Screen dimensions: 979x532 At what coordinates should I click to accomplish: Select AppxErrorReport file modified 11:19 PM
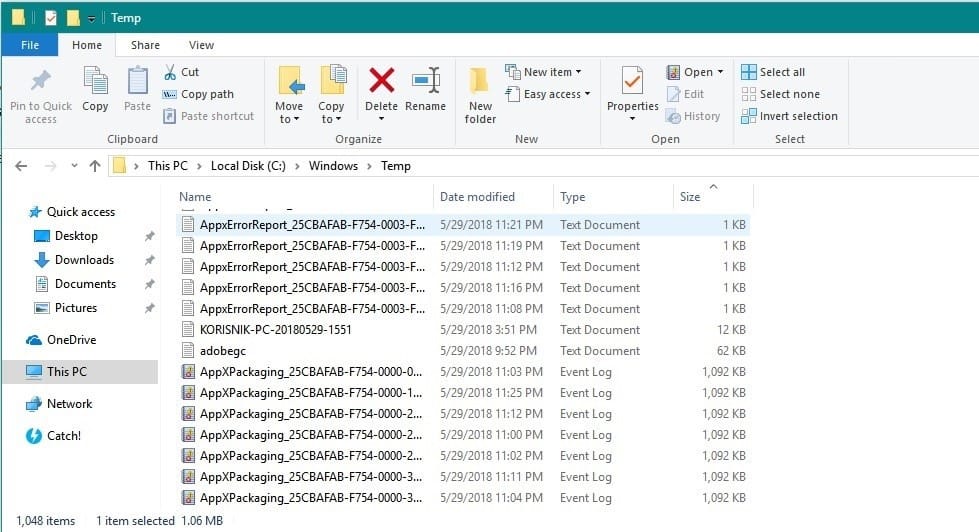[x=463, y=246]
